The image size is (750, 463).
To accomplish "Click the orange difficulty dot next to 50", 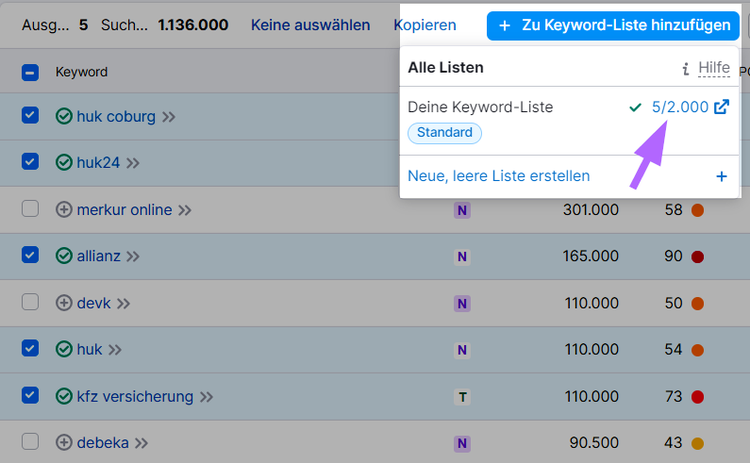I will 697,303.
